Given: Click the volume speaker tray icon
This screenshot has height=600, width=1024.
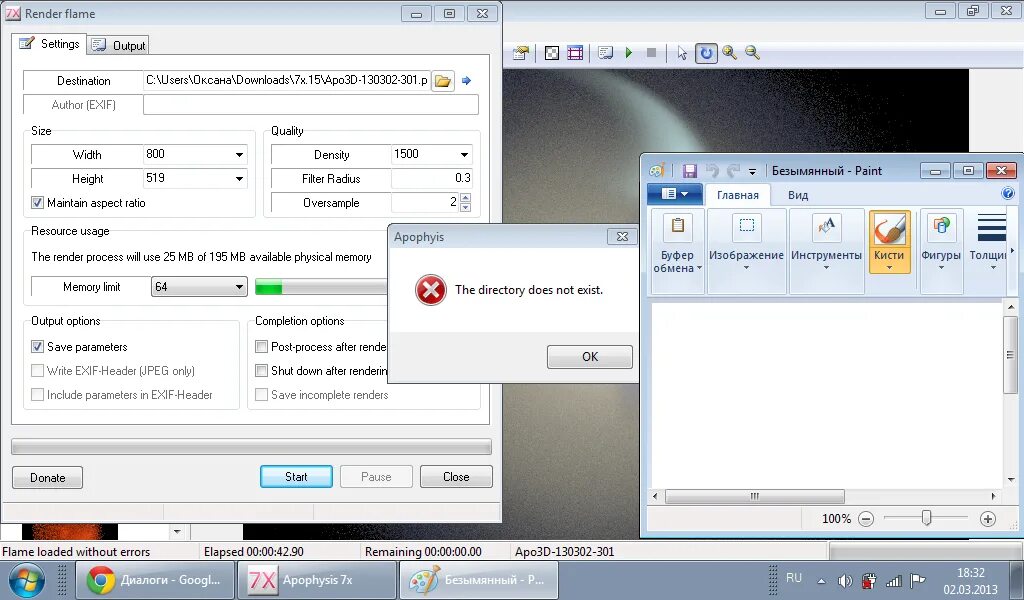Looking at the screenshot, I should pos(844,580).
